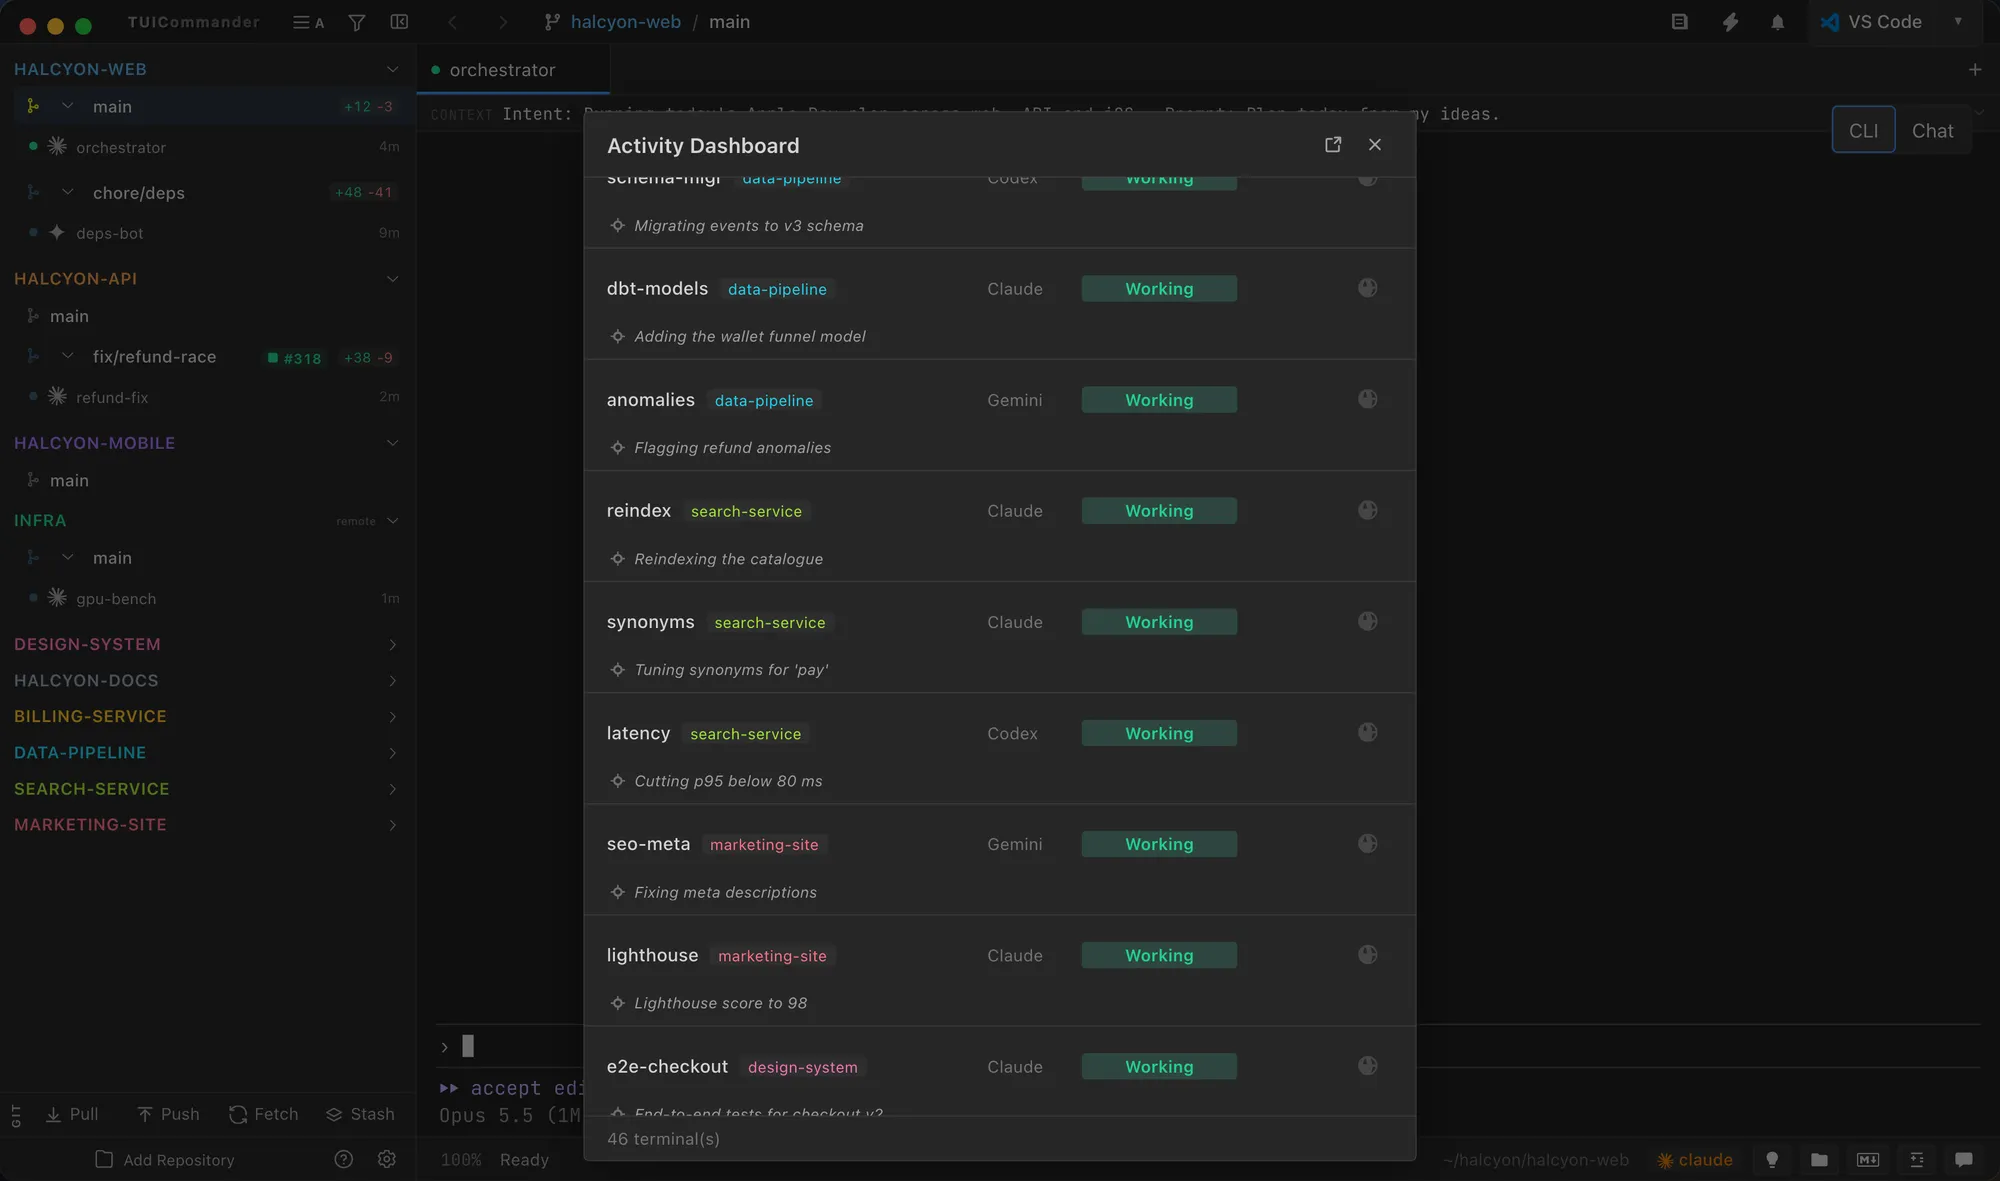Collapse the HALCYON-WEB repository group

point(392,69)
